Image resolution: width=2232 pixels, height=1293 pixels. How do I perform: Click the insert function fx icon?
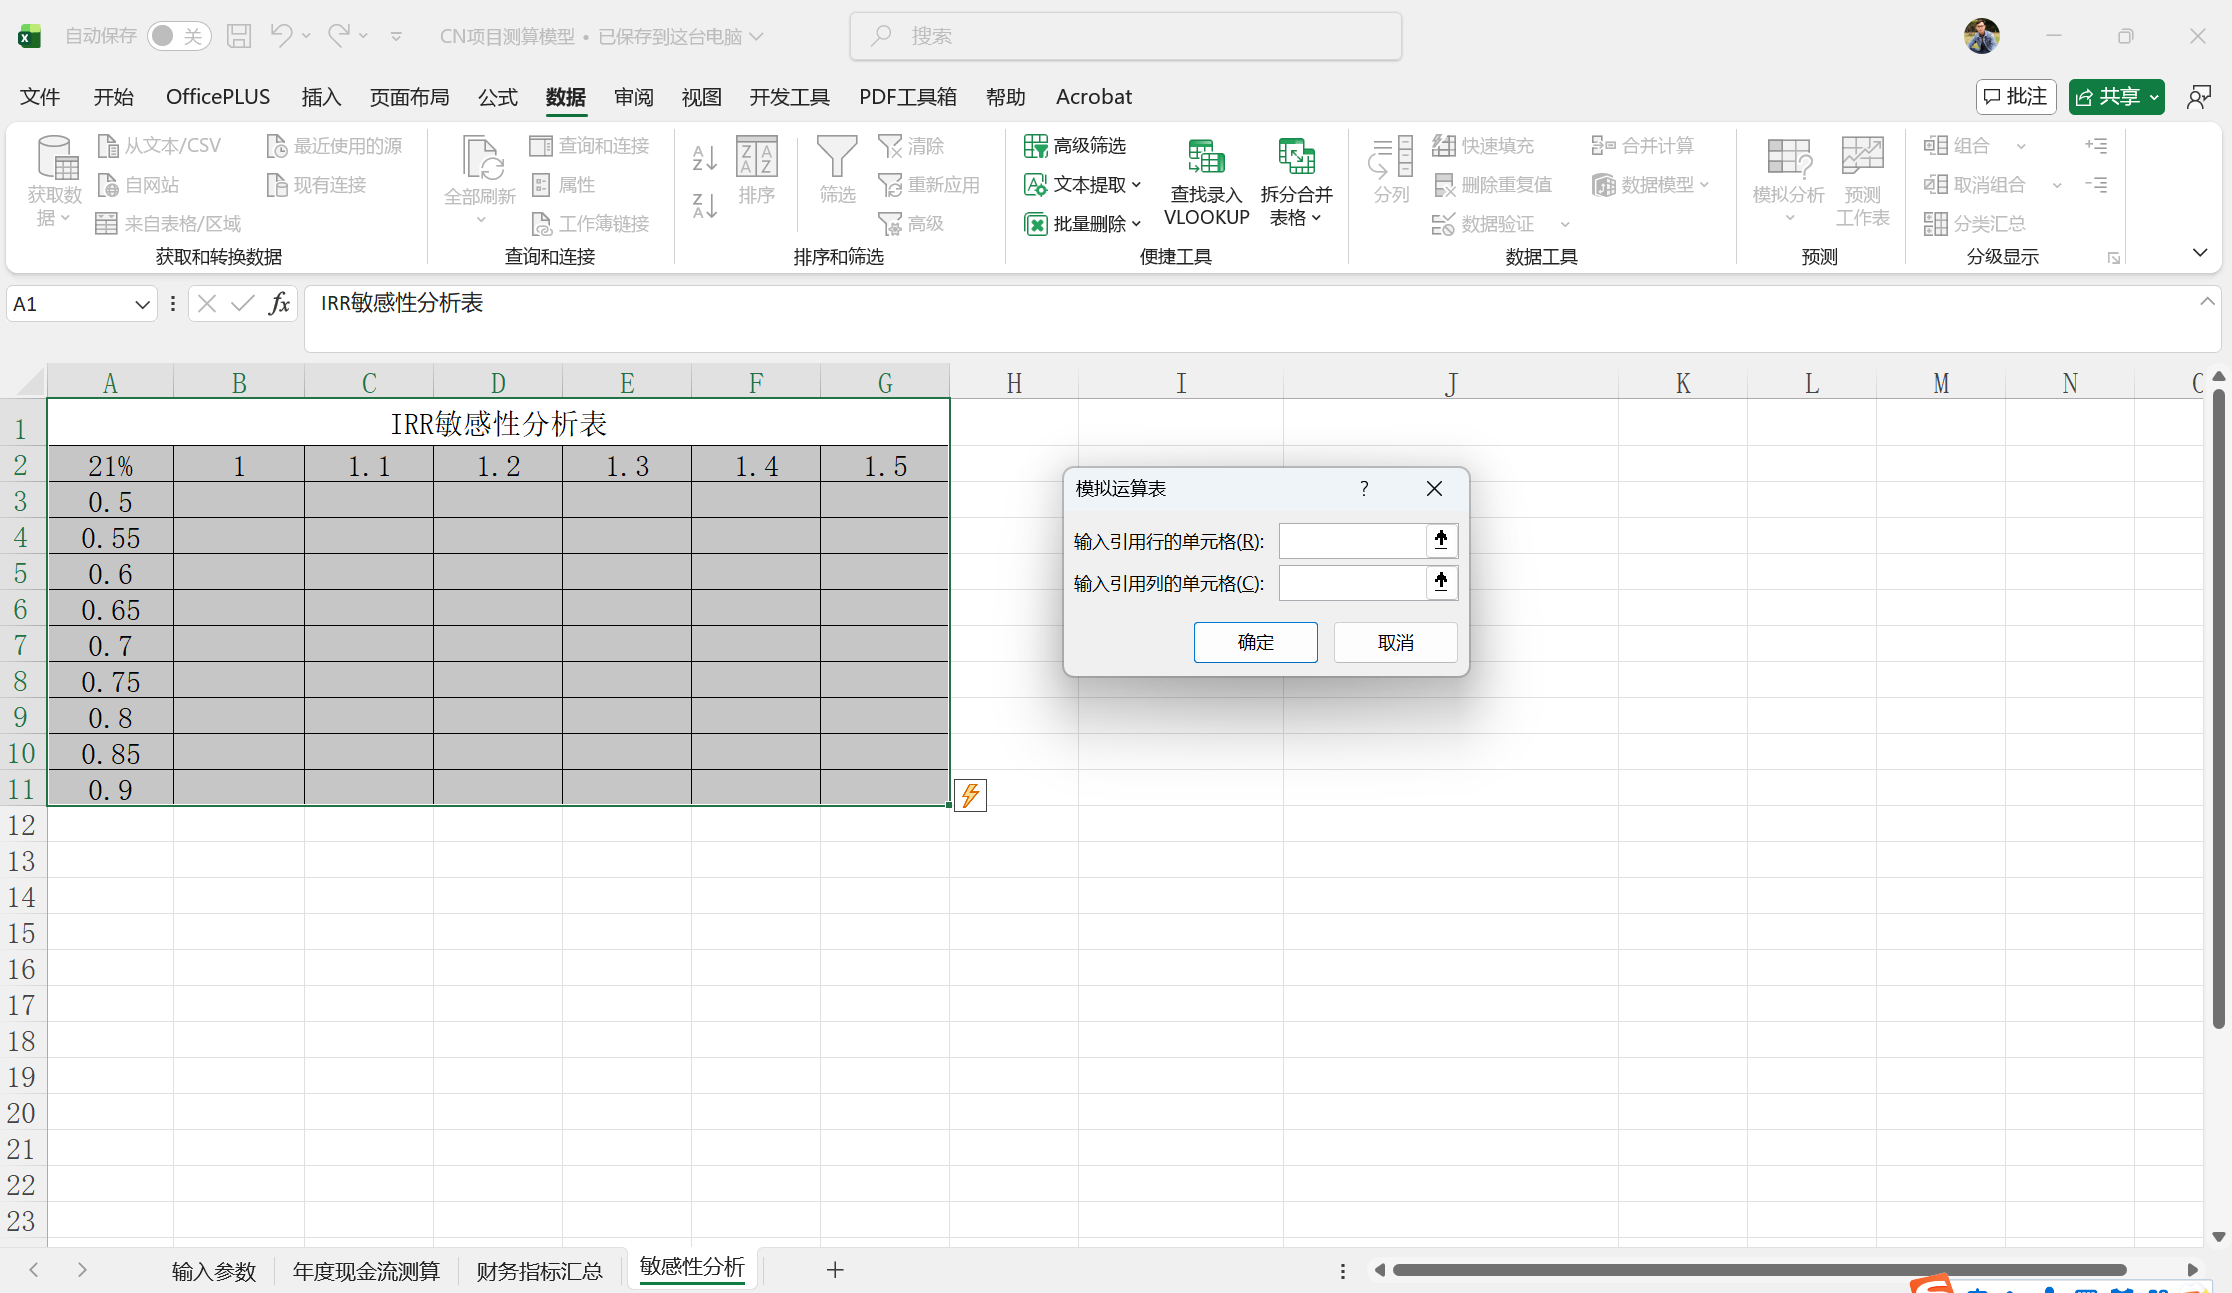tap(279, 304)
